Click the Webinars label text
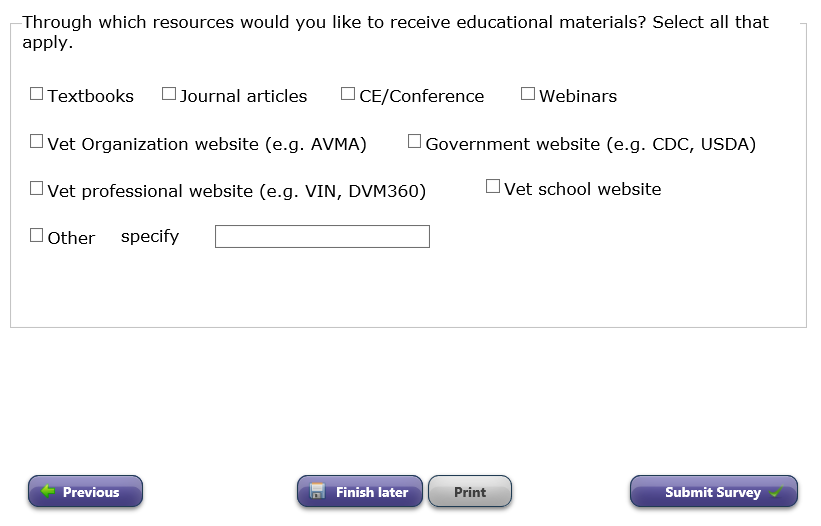This screenshot has width=821, height=526. click(x=578, y=96)
